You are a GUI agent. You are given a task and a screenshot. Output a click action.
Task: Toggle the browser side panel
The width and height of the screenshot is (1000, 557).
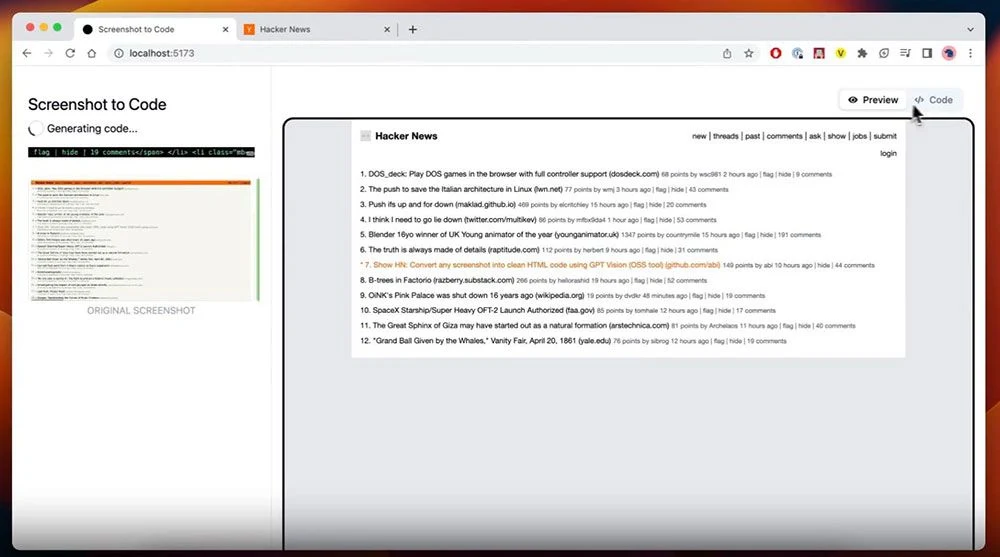927,54
